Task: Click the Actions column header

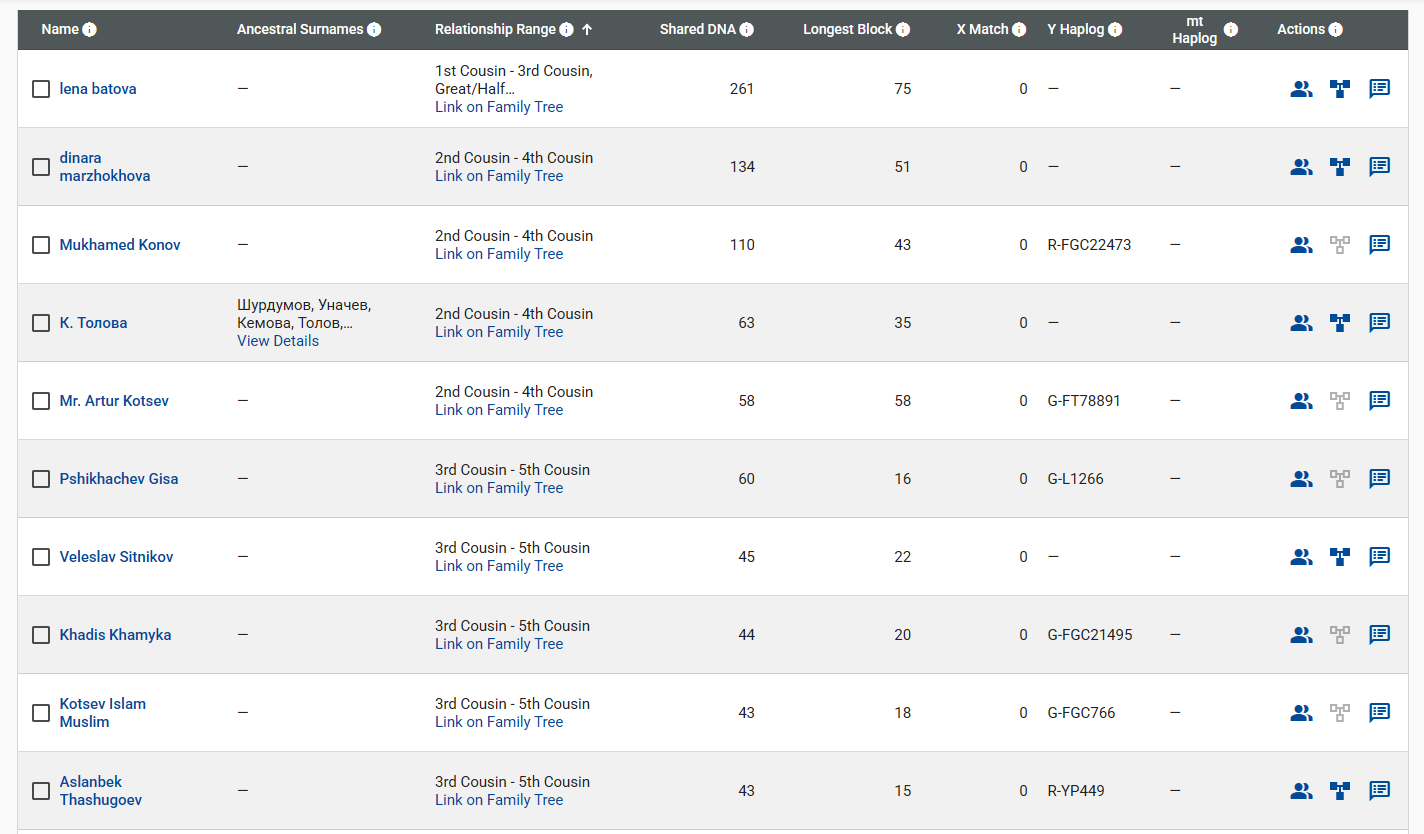Action: tap(1301, 30)
